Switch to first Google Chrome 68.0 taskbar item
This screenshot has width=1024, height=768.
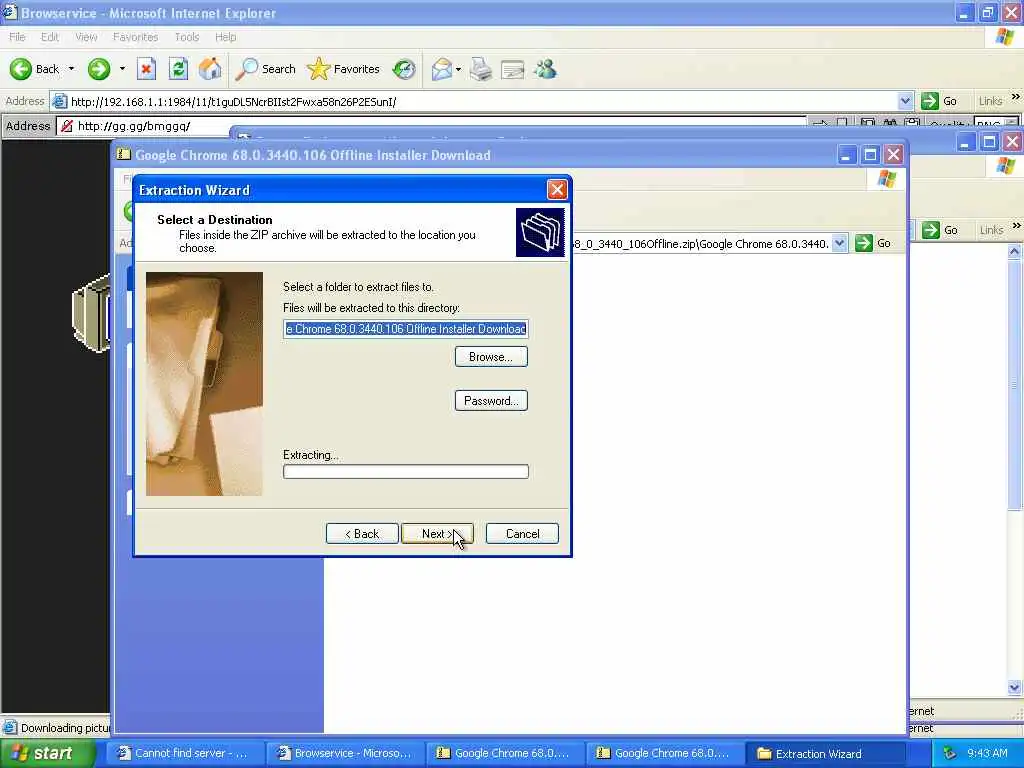pos(505,753)
